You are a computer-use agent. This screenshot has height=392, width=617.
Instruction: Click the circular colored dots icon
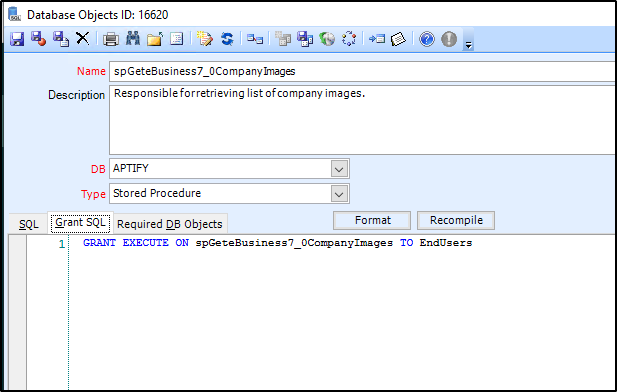[349, 39]
